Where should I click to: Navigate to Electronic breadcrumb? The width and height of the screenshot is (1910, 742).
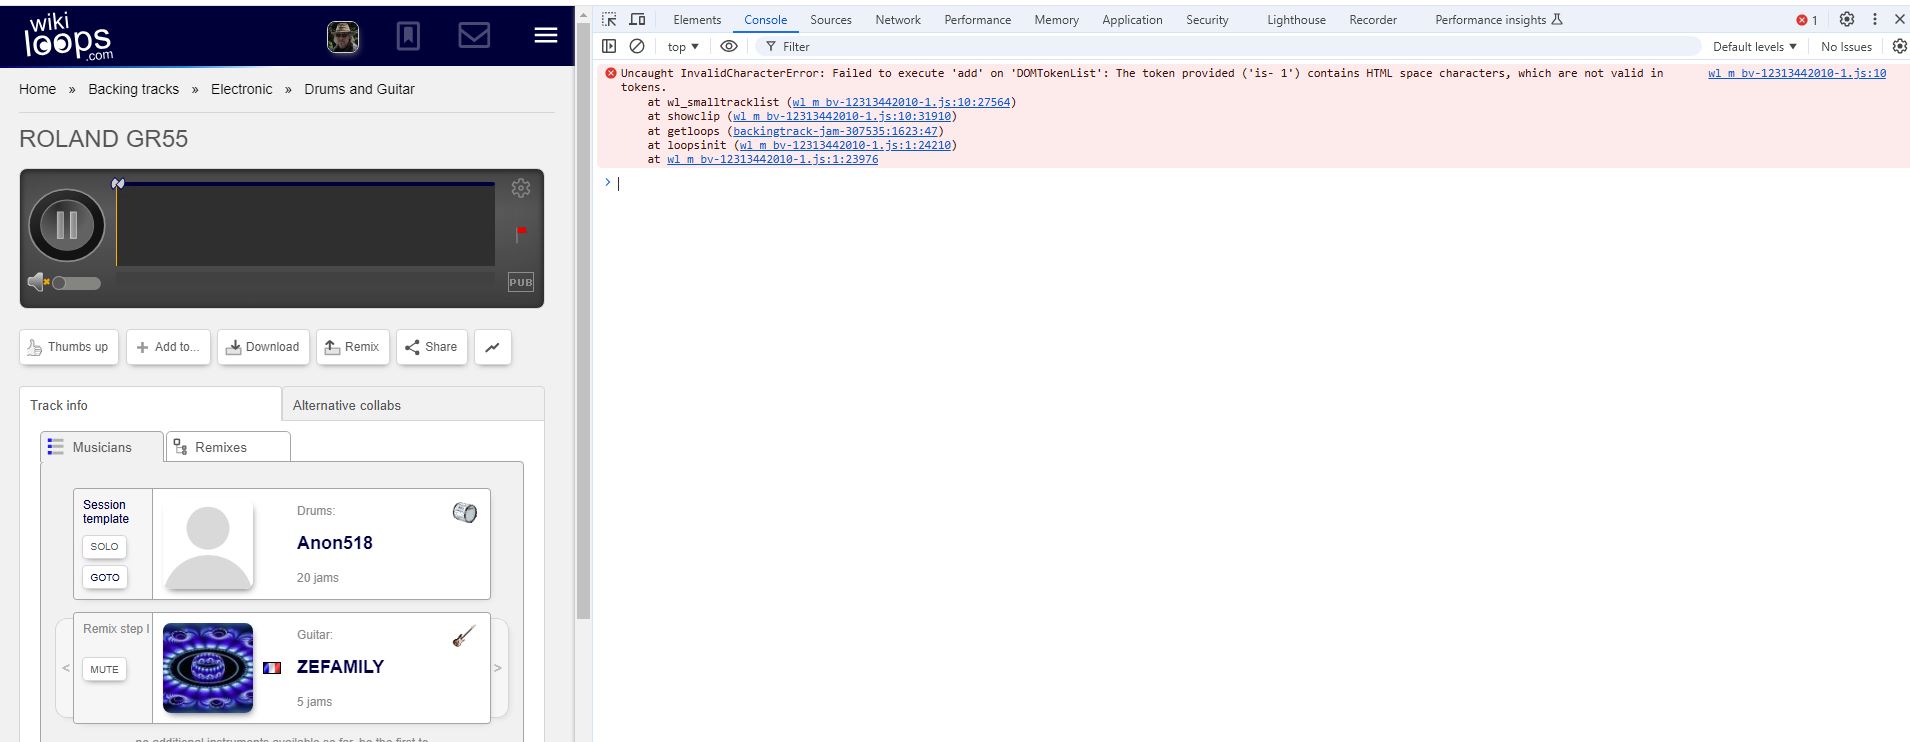(241, 89)
